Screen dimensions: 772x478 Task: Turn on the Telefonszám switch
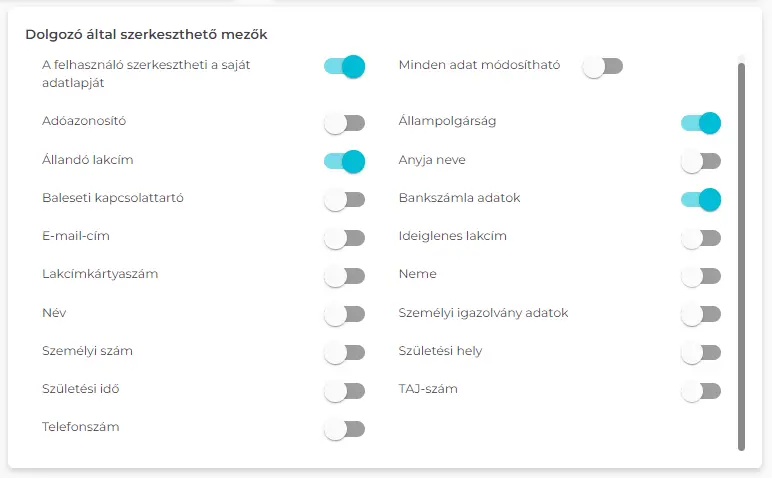click(x=344, y=430)
